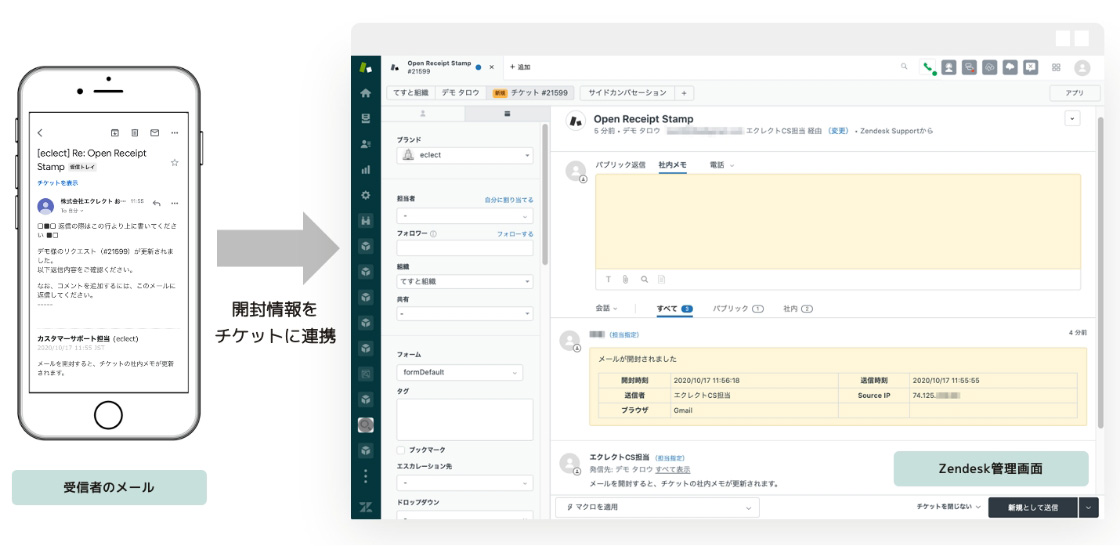
Task: Open ticket options chevron beside ticket title
Action: click(x=1072, y=119)
